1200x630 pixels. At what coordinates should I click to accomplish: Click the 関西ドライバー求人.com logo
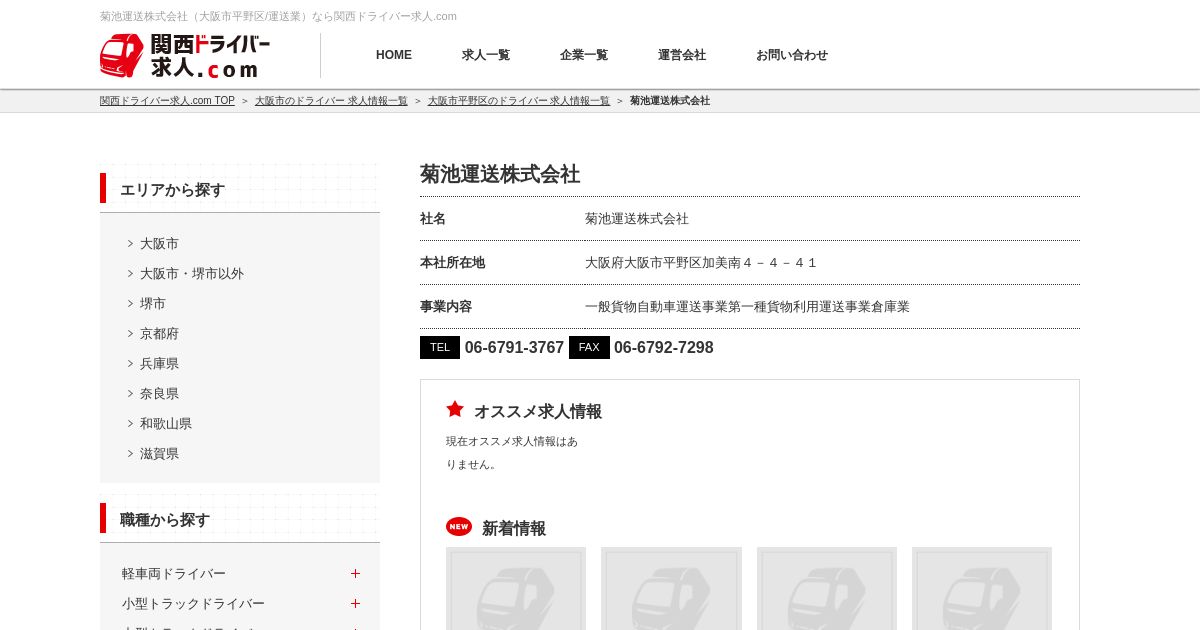(185, 56)
